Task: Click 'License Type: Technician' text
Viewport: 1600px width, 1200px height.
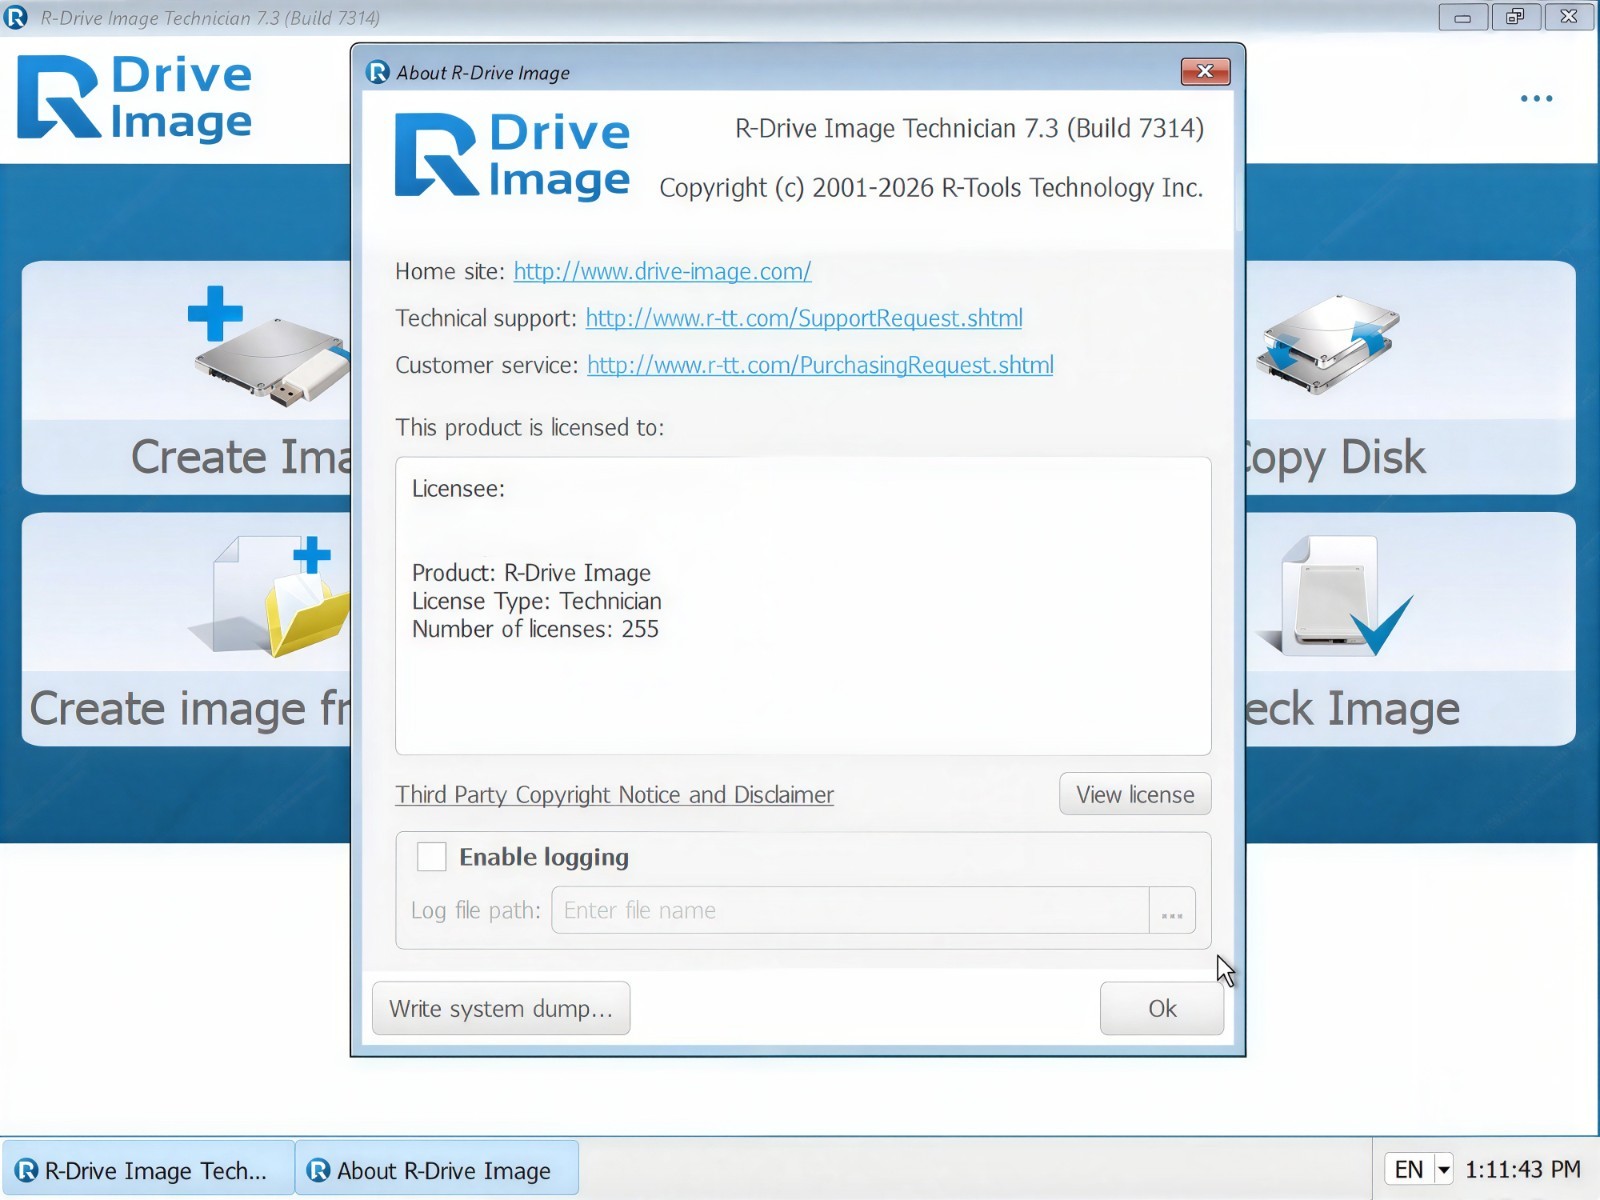Action: pyautogui.click(x=537, y=601)
